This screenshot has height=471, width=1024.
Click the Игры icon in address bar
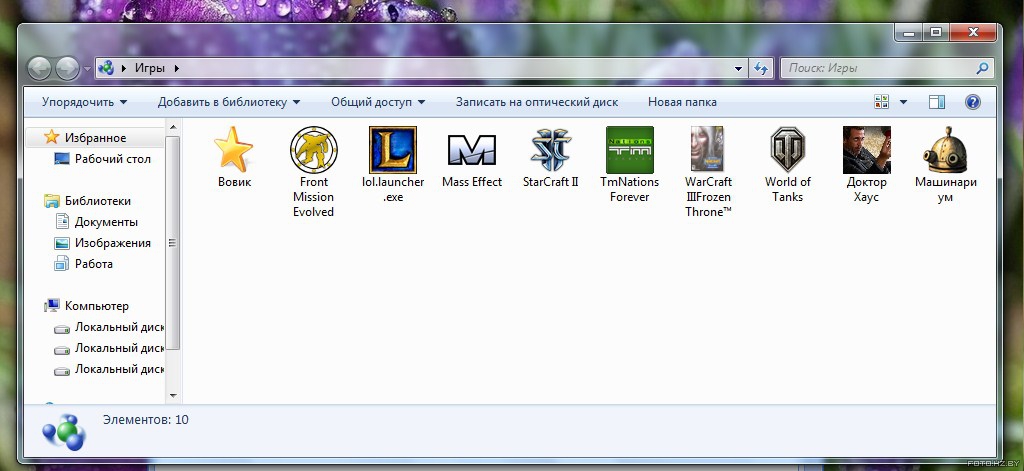tap(106, 68)
